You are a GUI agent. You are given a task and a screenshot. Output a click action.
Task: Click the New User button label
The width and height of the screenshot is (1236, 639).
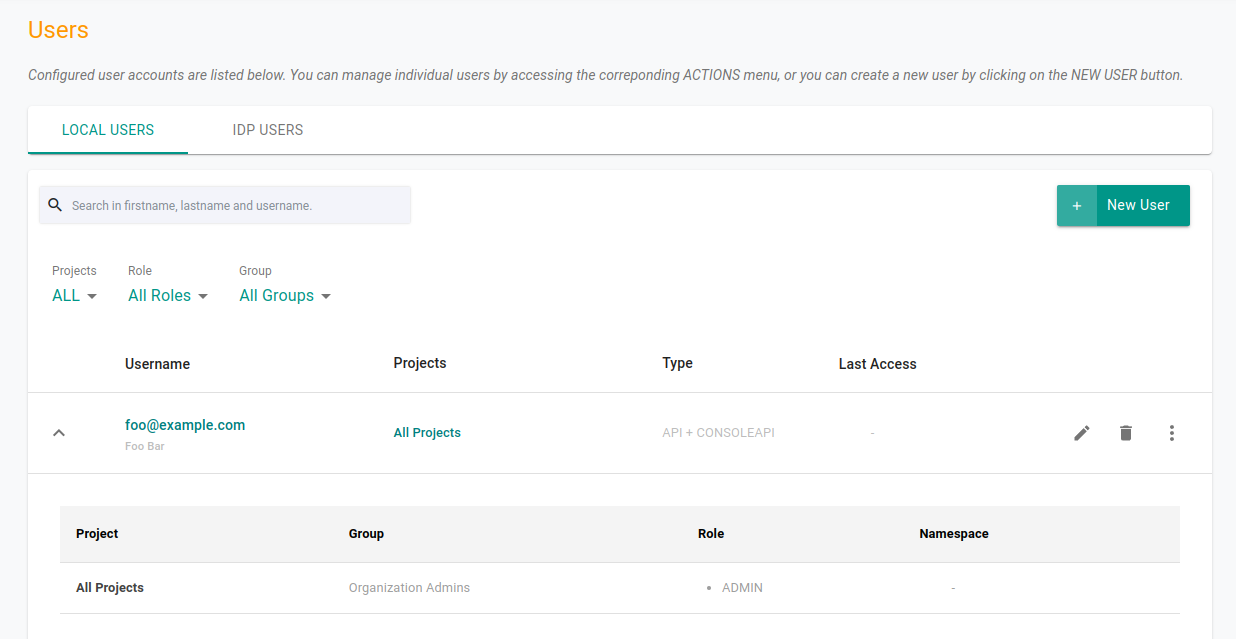[1138, 205]
